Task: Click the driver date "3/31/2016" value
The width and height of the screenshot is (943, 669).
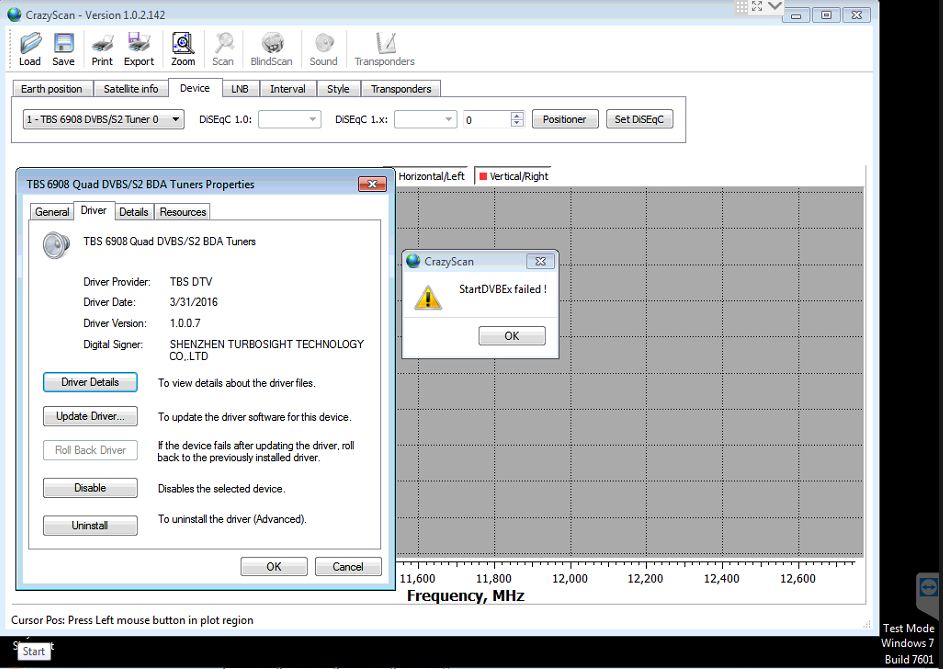Action: click(194, 302)
